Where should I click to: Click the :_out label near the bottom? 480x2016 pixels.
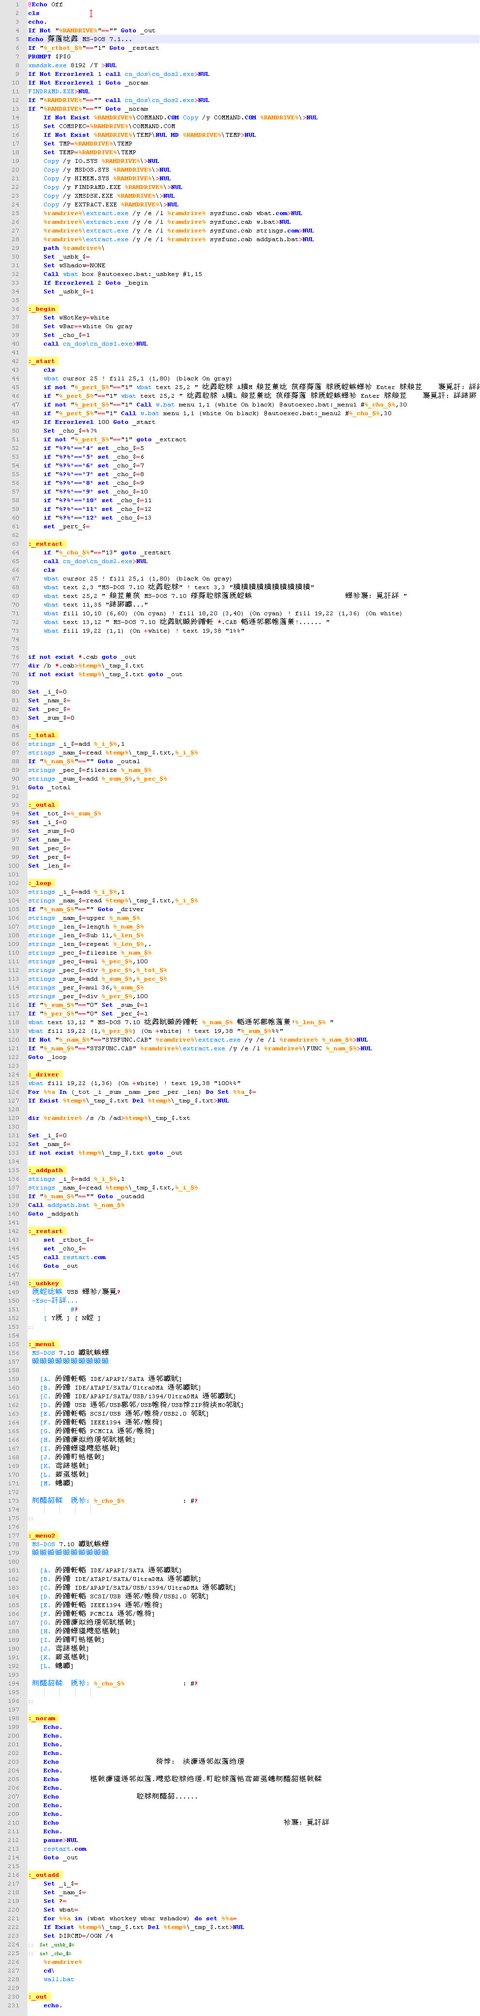(x=38, y=1995)
